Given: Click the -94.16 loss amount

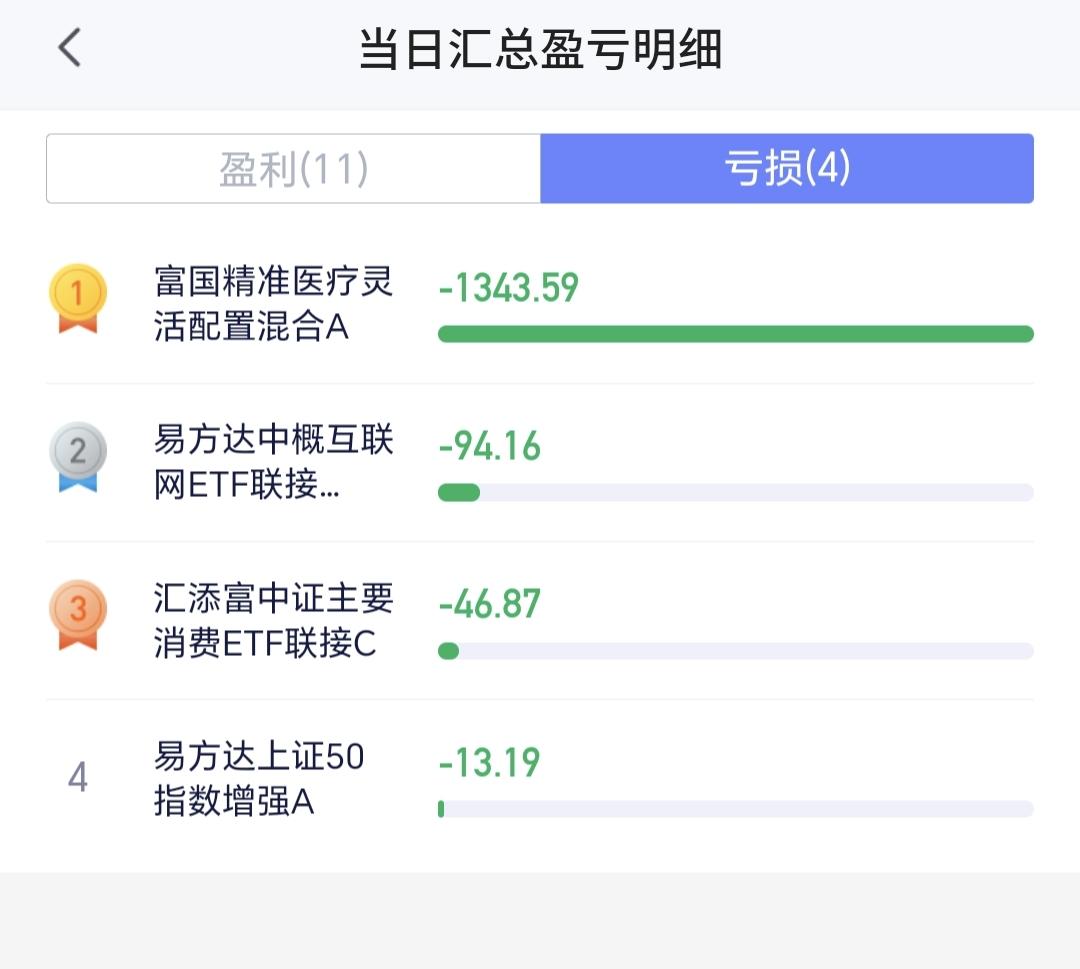Looking at the screenshot, I should click(489, 447).
